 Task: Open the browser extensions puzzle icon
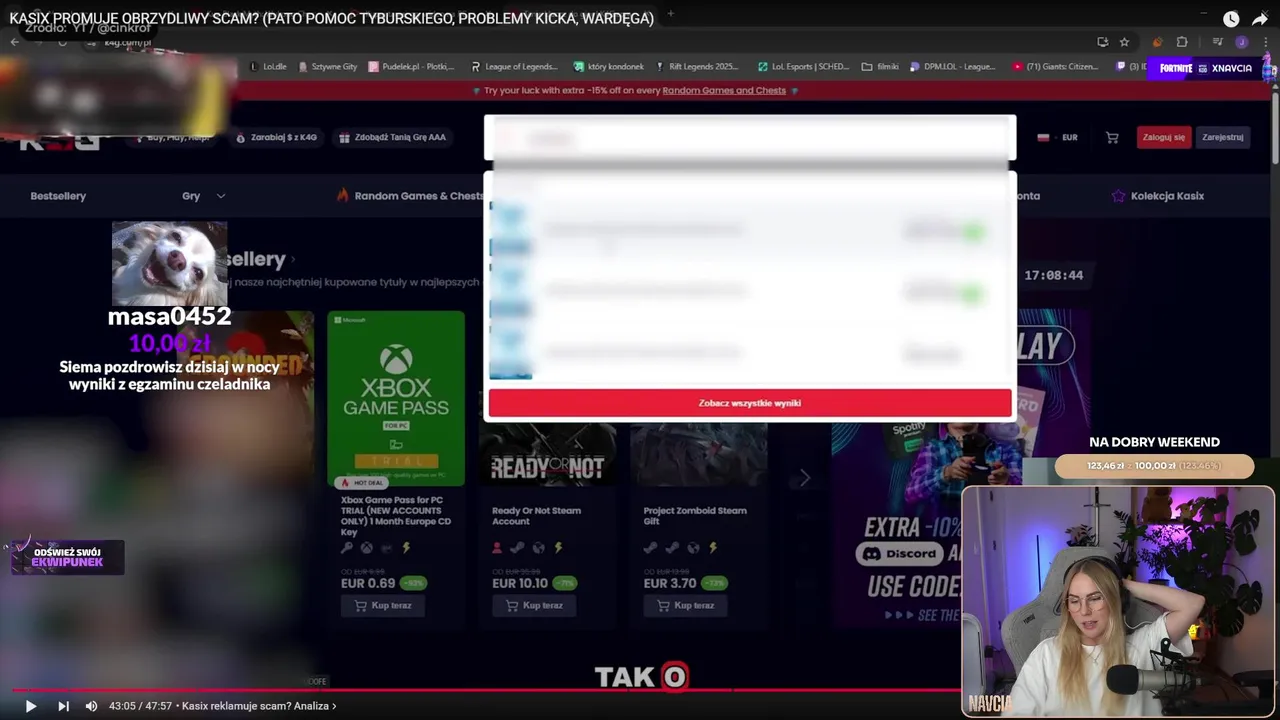(x=1182, y=42)
